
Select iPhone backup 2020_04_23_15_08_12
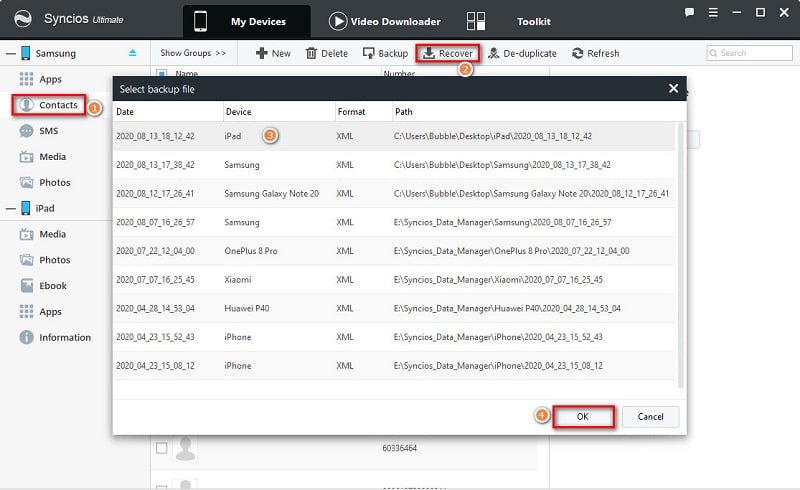394,365
